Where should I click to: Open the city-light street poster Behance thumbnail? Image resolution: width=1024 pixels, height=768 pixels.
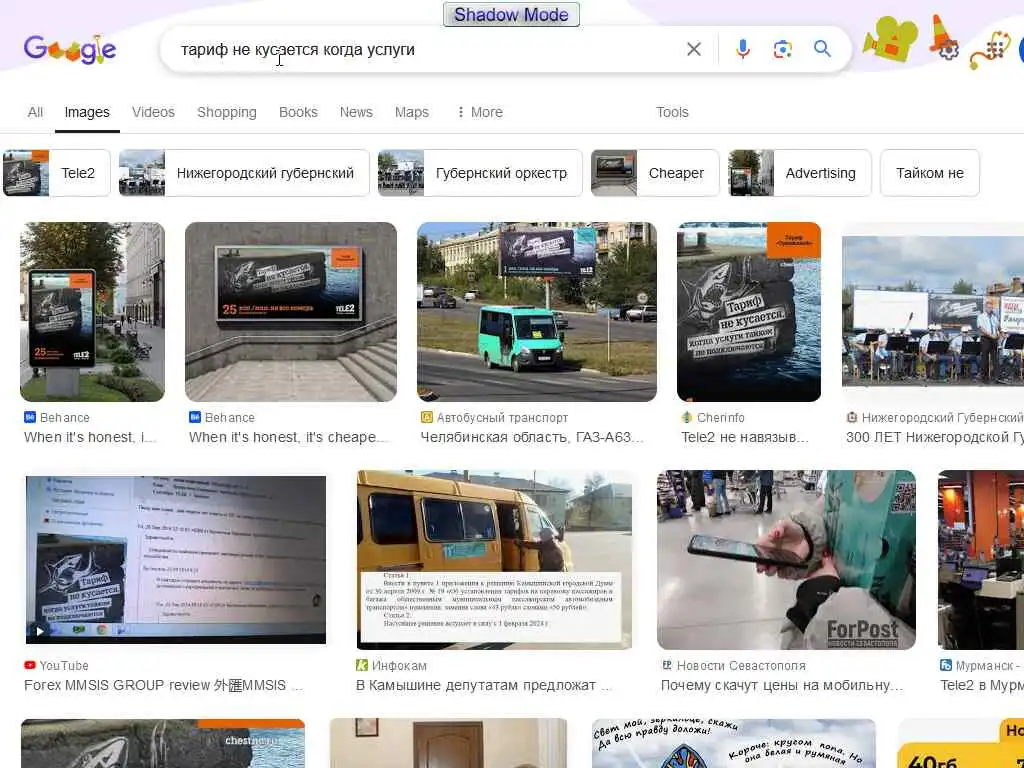[92, 312]
